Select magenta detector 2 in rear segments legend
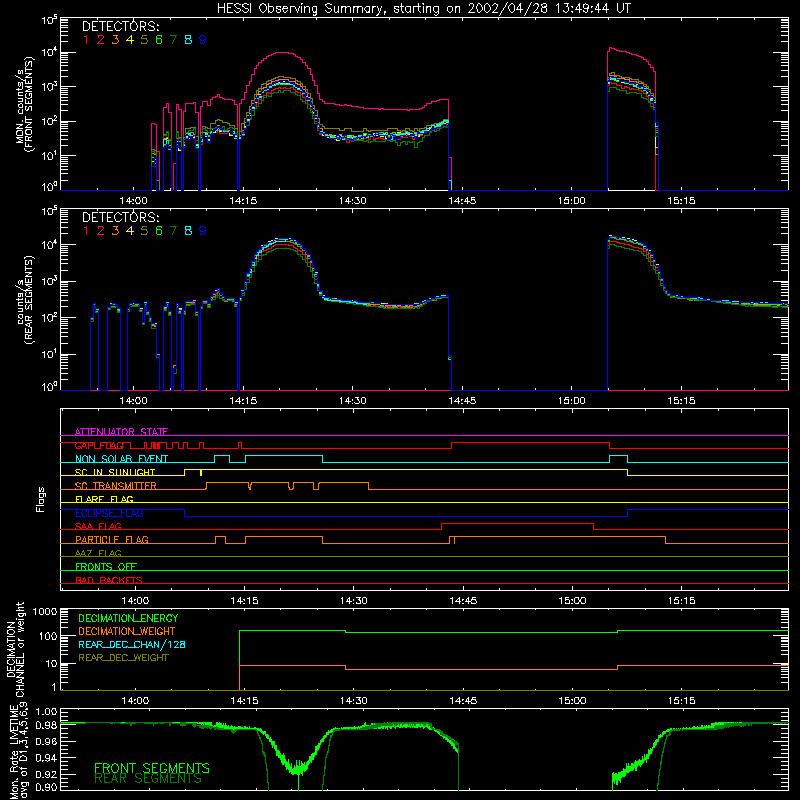 (101, 231)
